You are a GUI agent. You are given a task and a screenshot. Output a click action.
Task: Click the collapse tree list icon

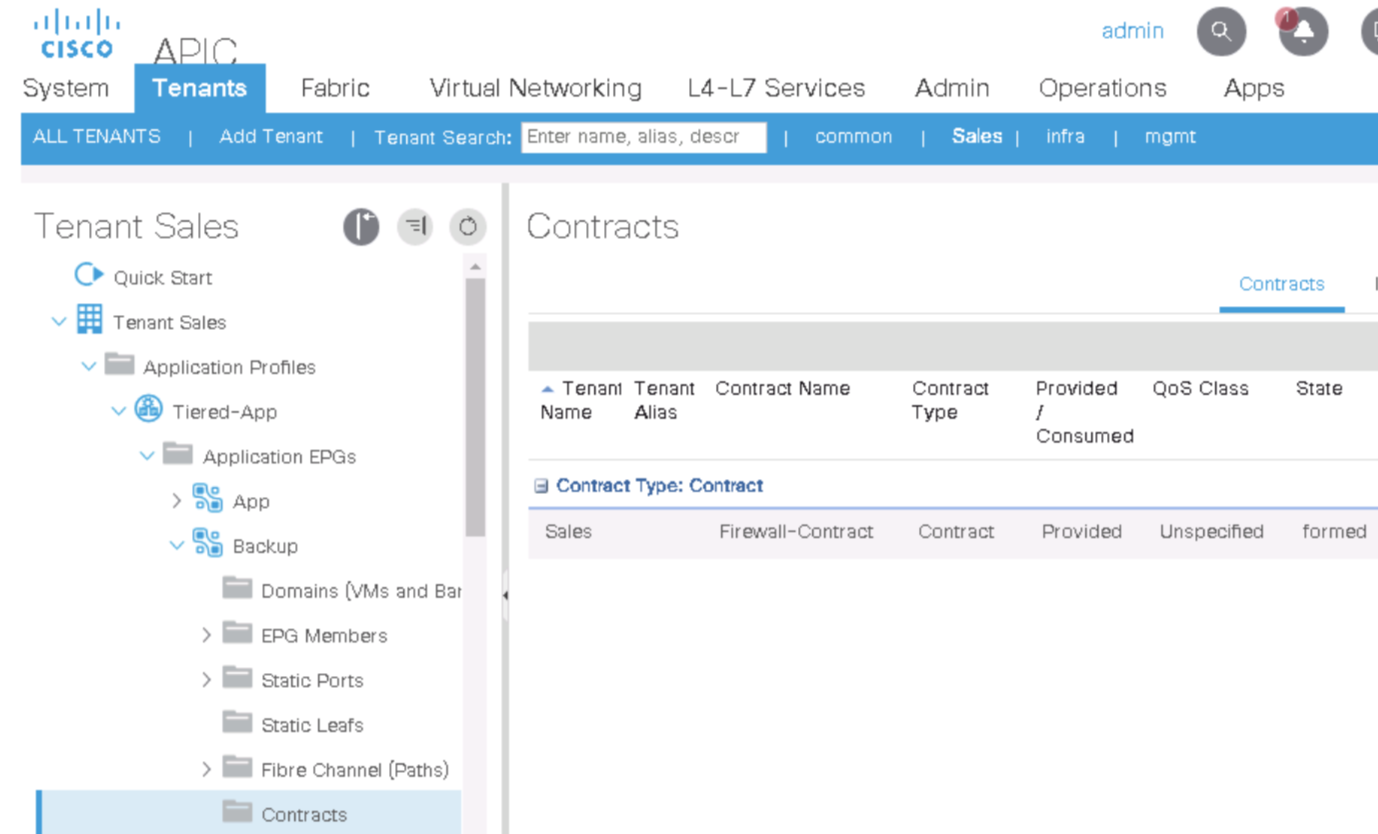click(x=415, y=227)
